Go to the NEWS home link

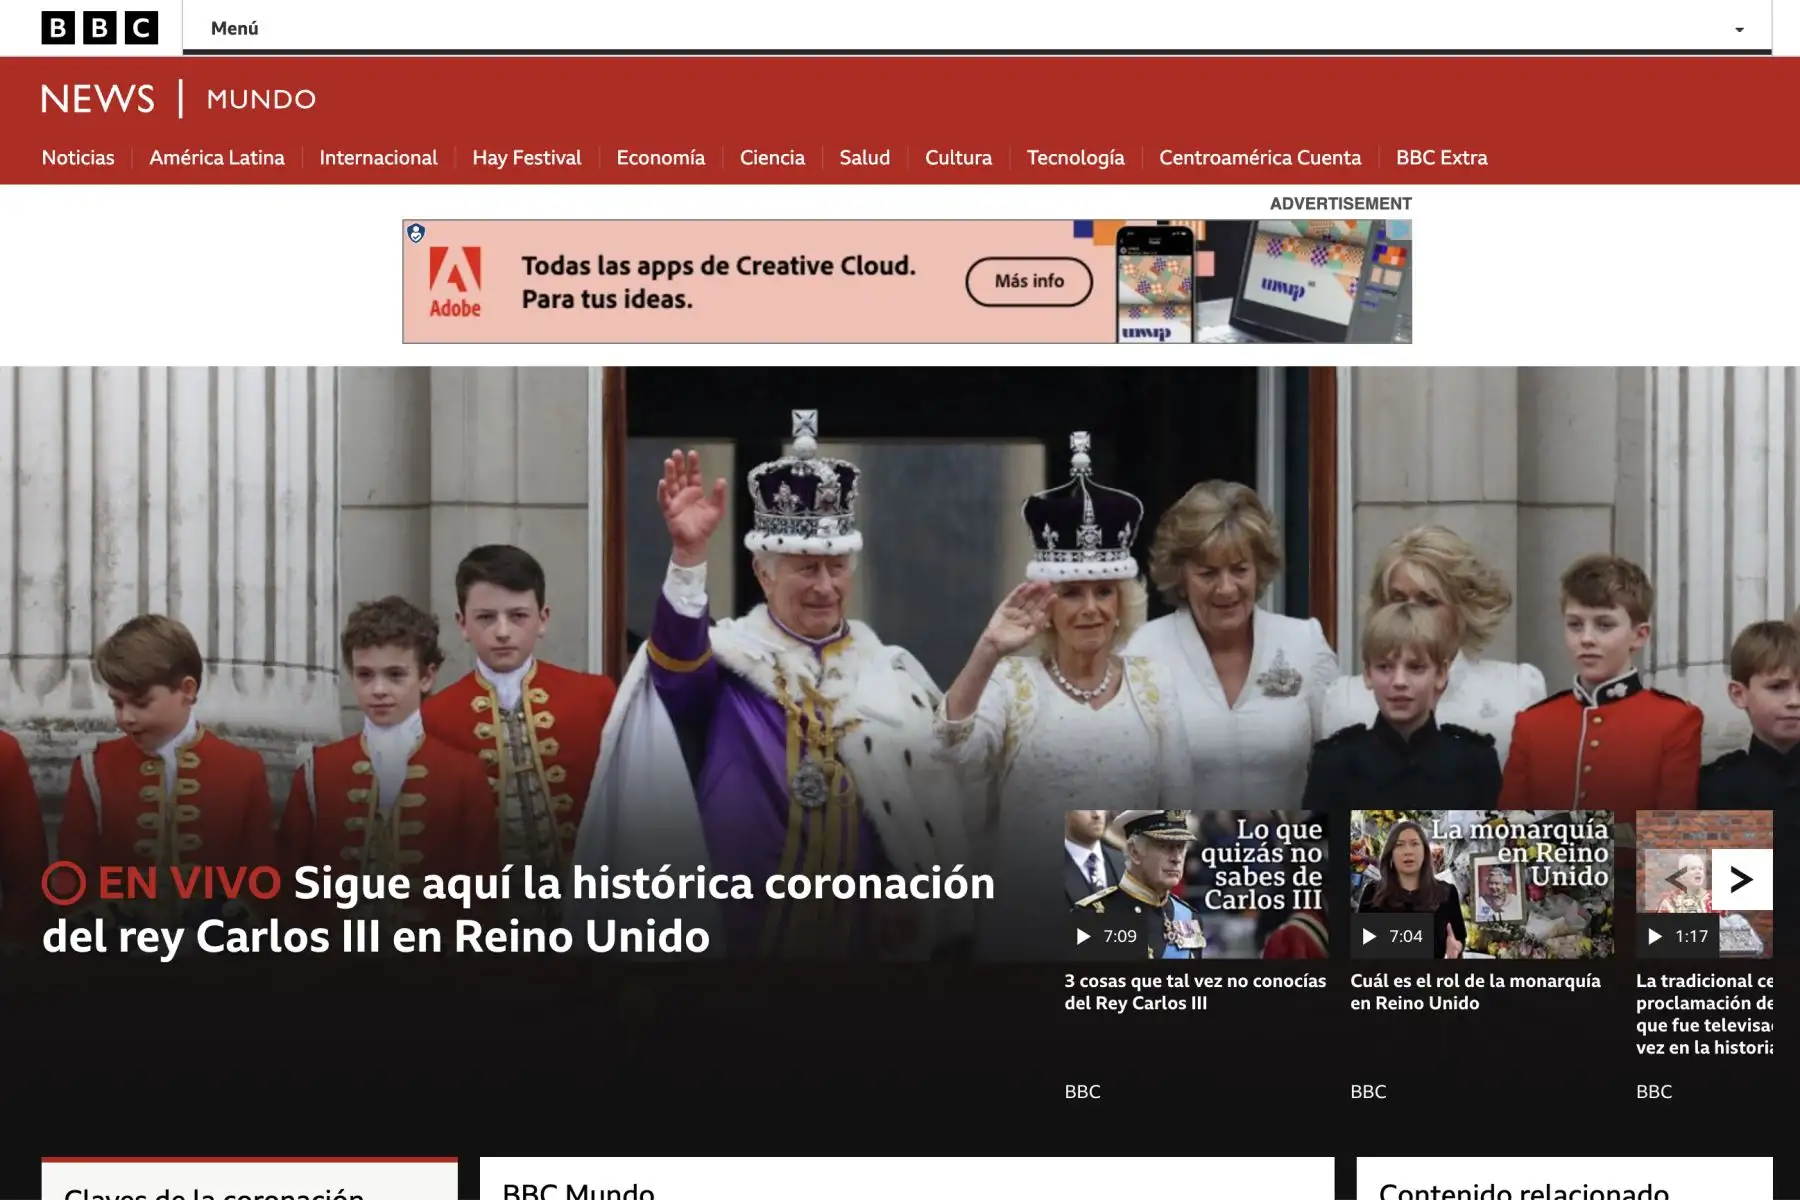98,99
